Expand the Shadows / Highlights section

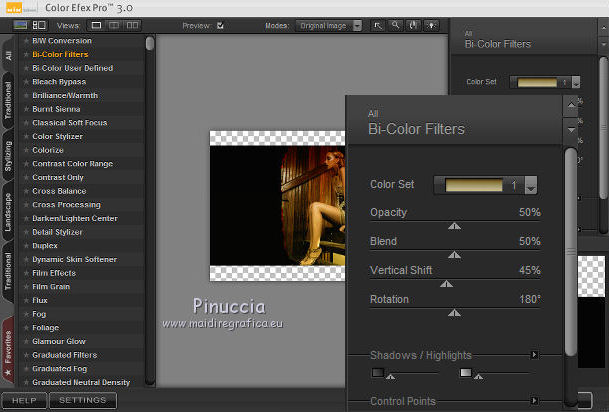(535, 355)
